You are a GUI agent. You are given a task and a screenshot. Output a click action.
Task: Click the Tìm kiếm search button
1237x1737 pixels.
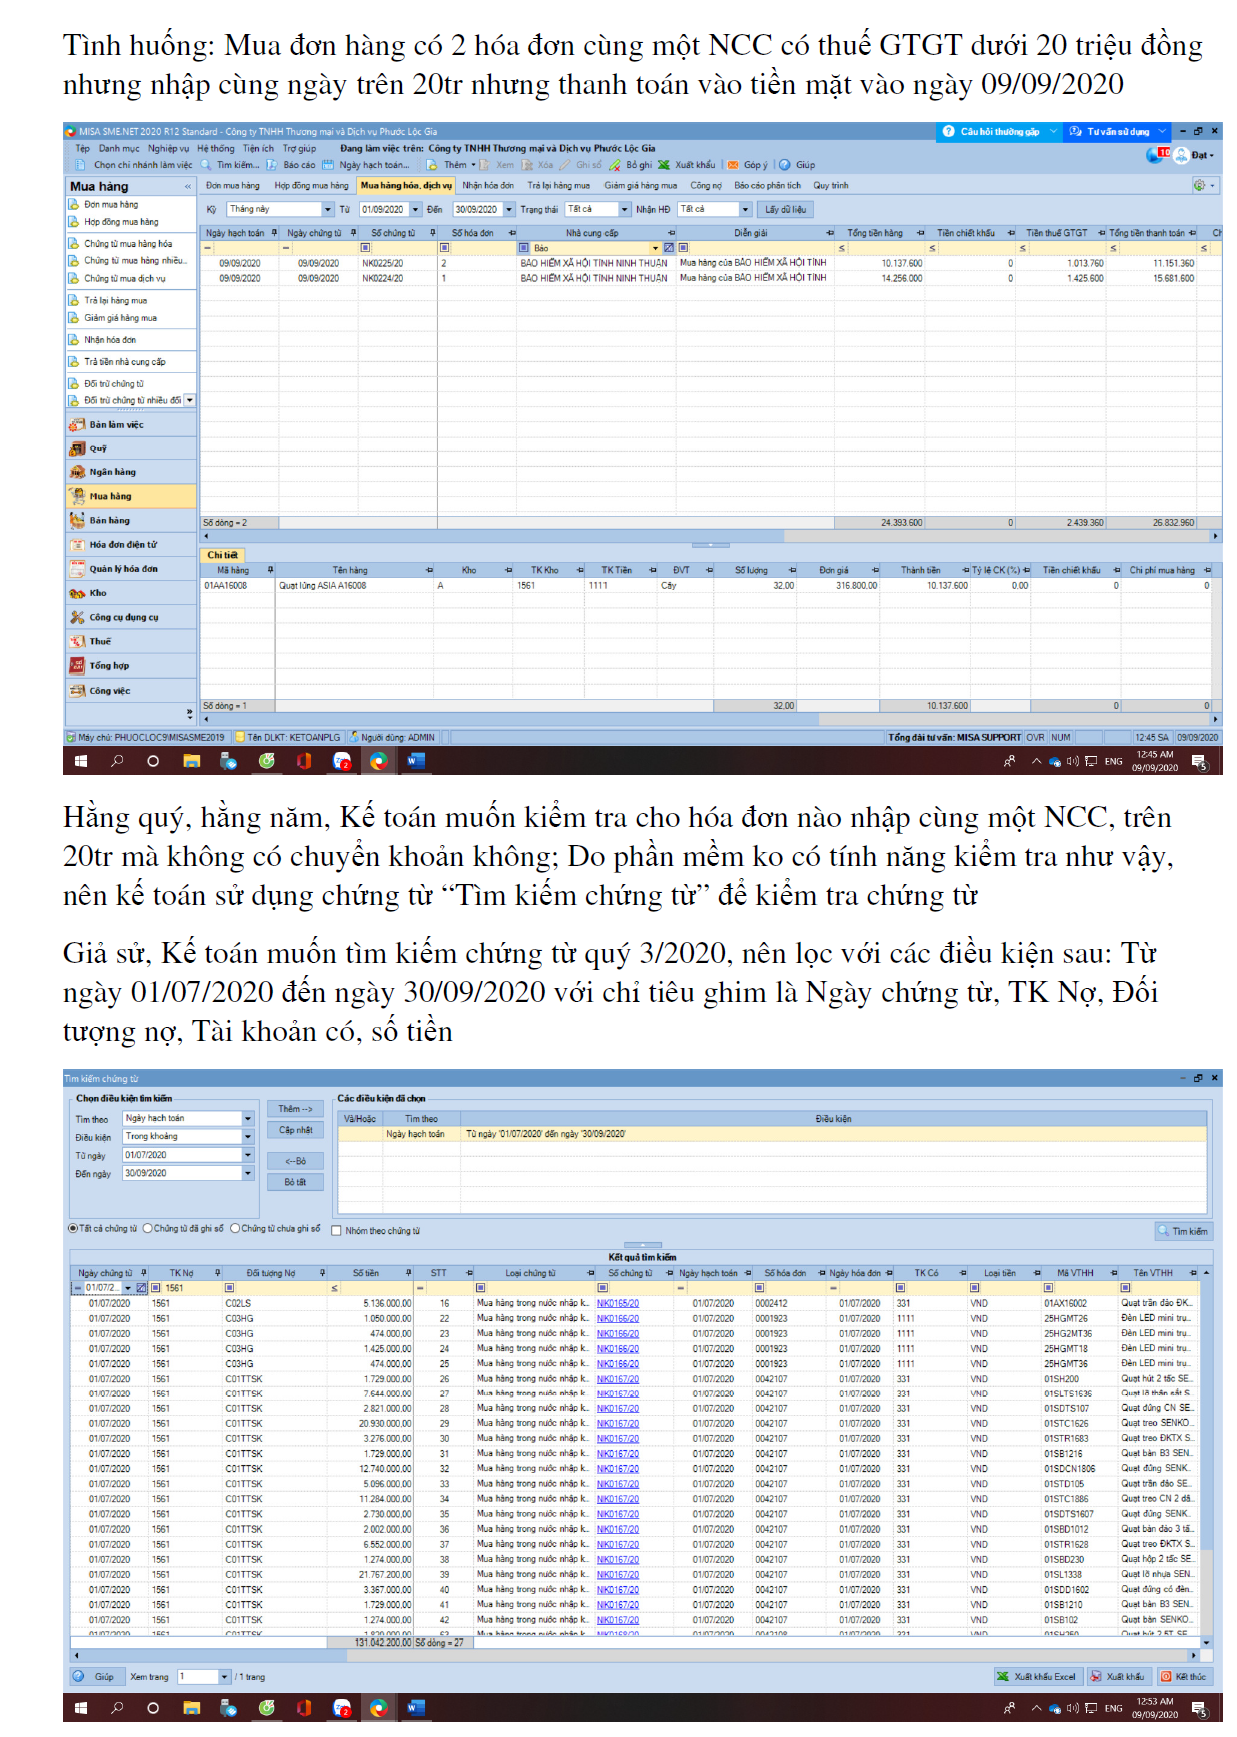pos(1183,1231)
